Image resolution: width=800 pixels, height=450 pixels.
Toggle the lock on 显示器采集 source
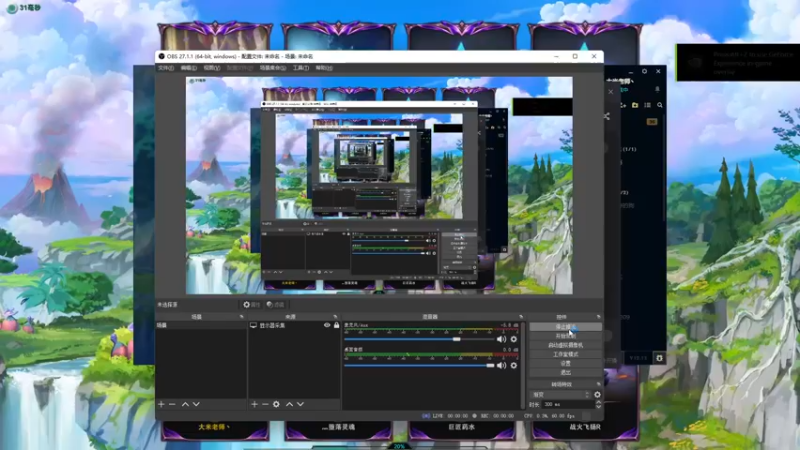tap(336, 325)
